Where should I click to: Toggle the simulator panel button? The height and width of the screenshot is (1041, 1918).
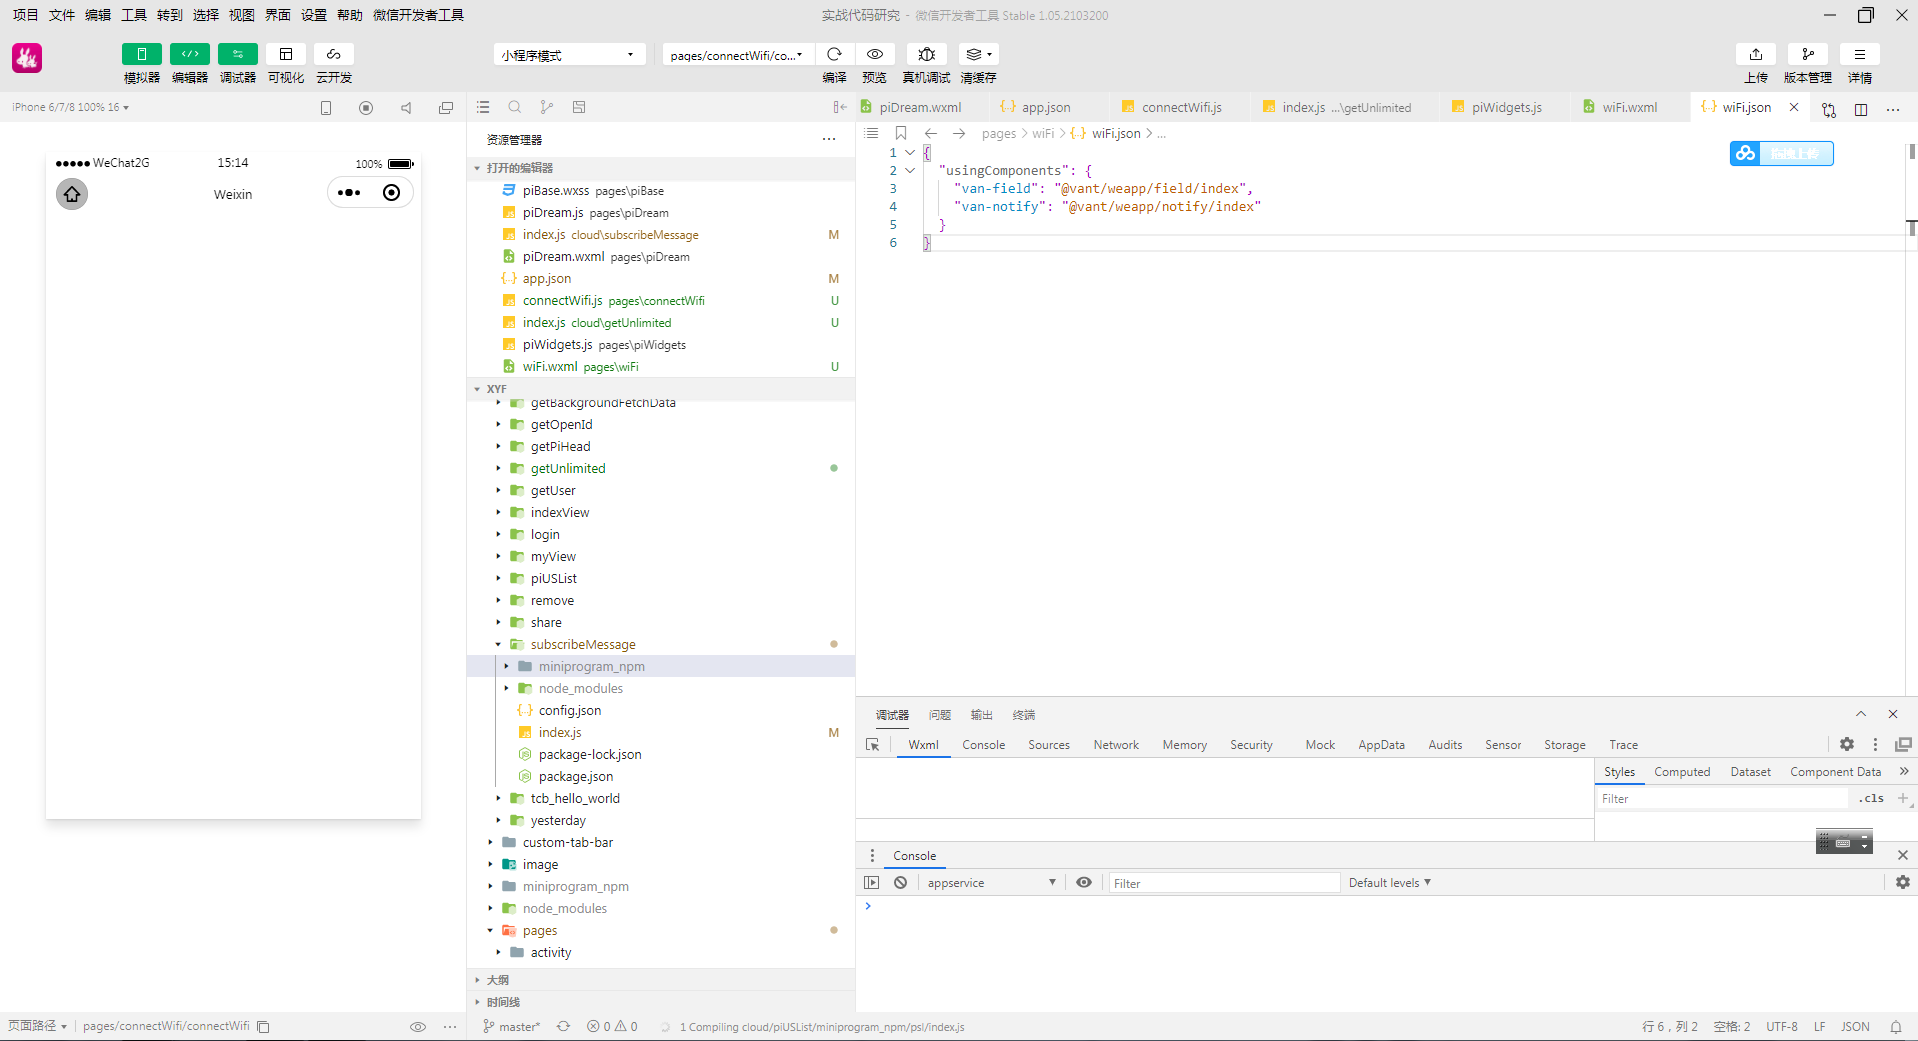[x=141, y=54]
